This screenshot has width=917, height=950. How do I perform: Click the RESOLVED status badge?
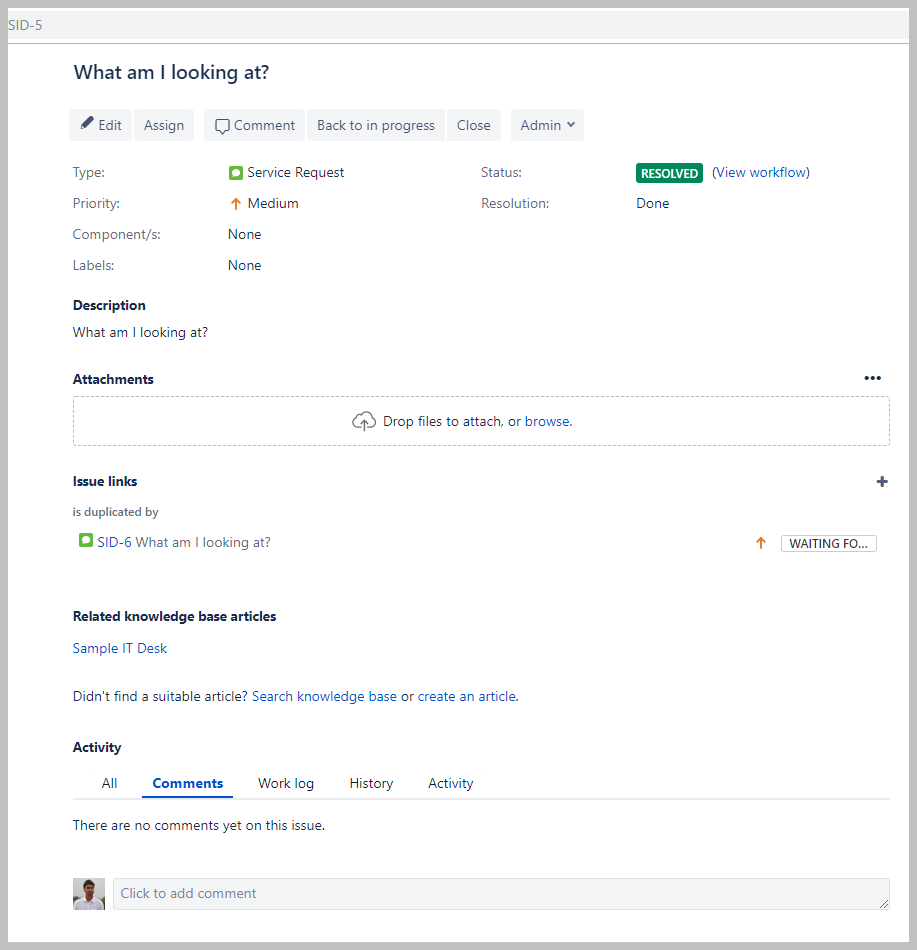click(x=669, y=173)
